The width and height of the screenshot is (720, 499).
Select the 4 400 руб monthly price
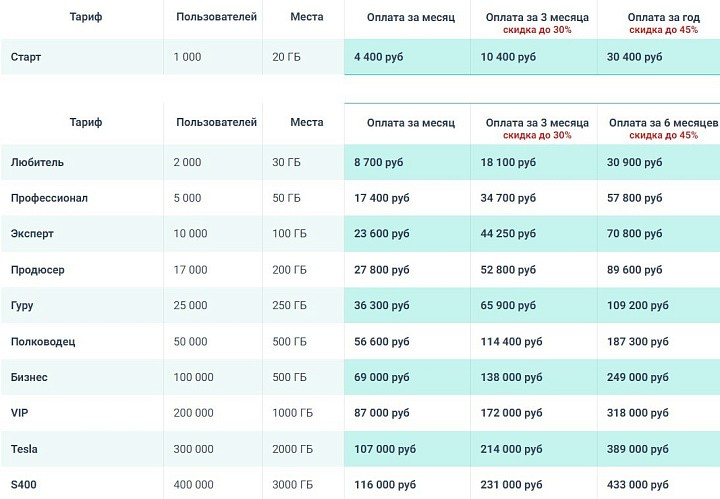pos(378,57)
